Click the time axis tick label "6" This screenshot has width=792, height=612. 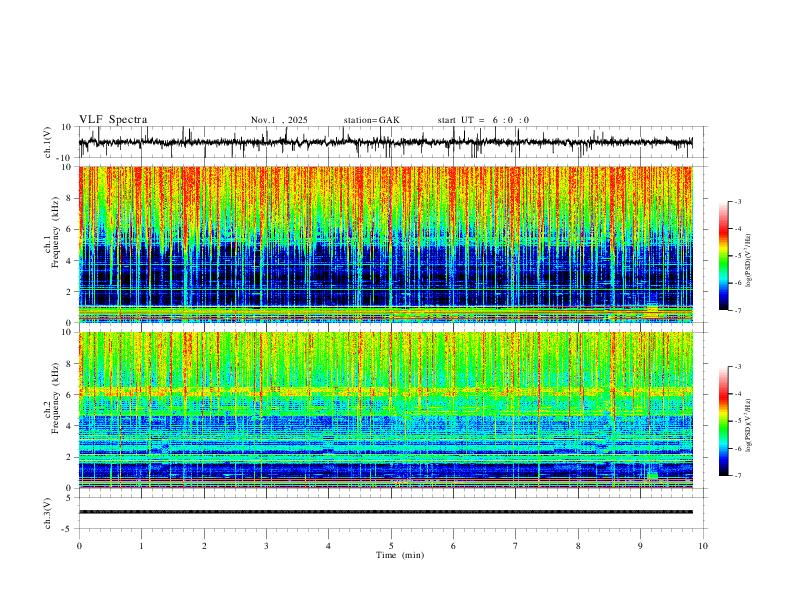point(453,546)
